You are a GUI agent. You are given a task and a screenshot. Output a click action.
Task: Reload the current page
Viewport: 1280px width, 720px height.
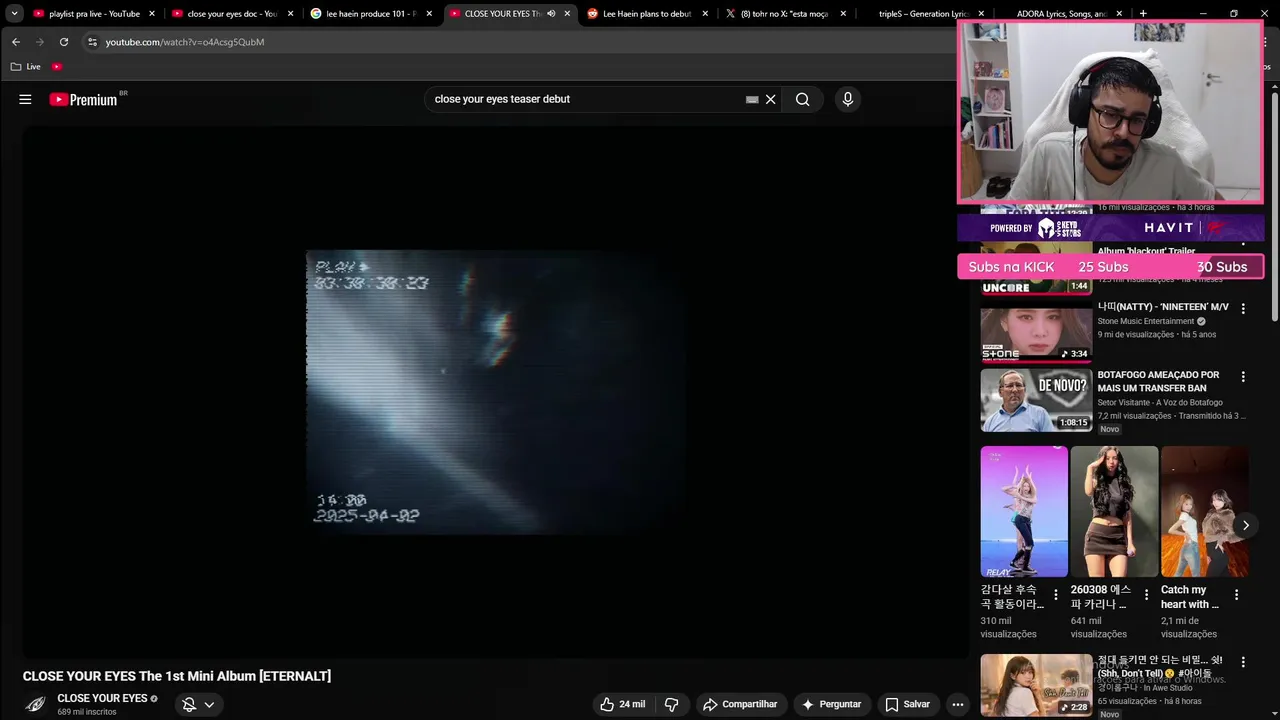tap(64, 42)
